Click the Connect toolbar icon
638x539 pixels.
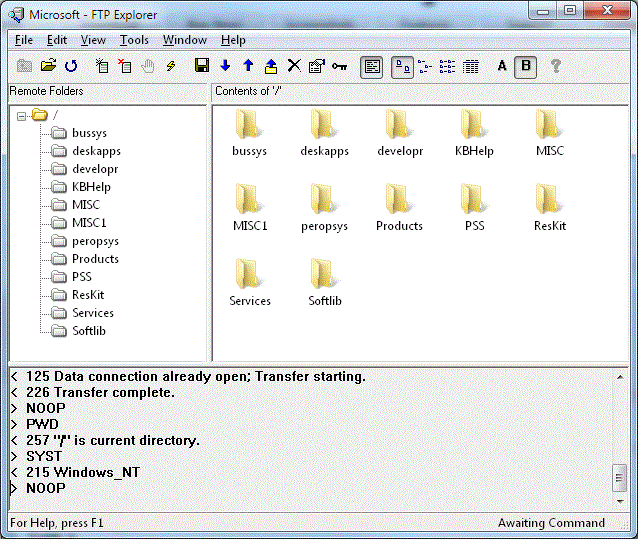click(24, 66)
